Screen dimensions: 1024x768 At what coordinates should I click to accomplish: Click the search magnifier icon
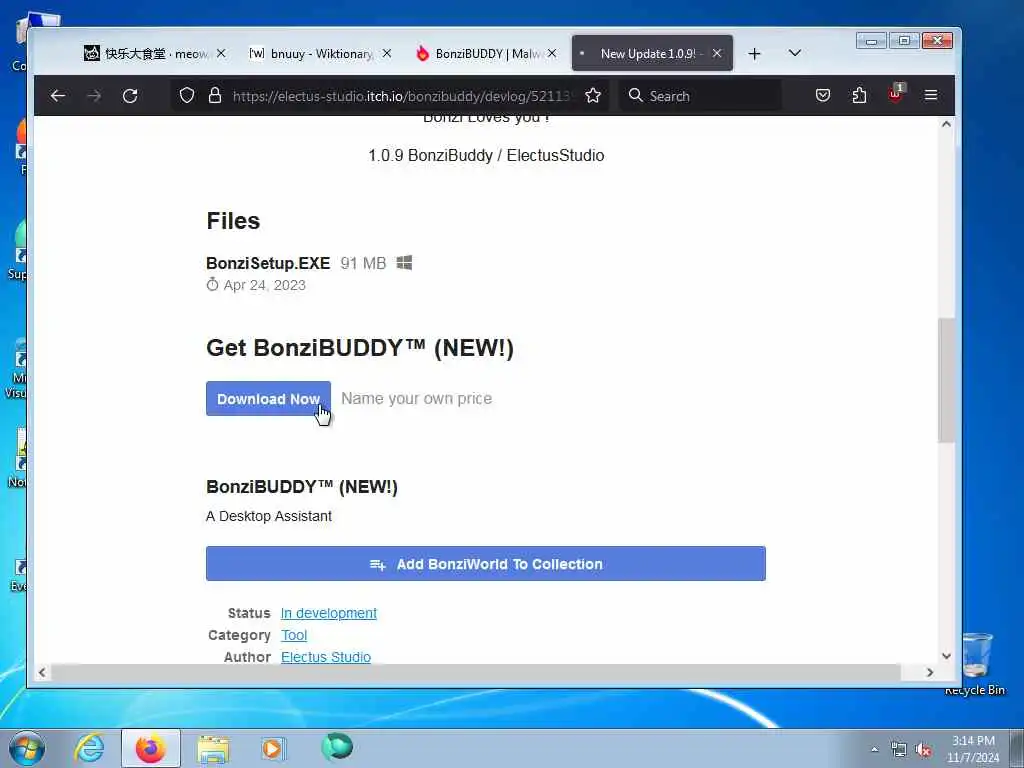635,95
